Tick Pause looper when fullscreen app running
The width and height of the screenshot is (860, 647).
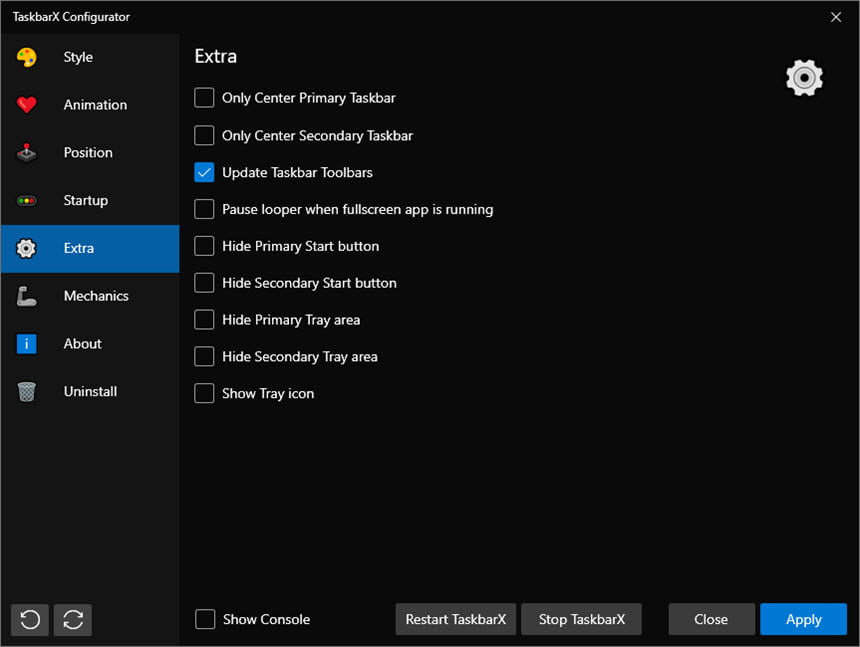[204, 209]
